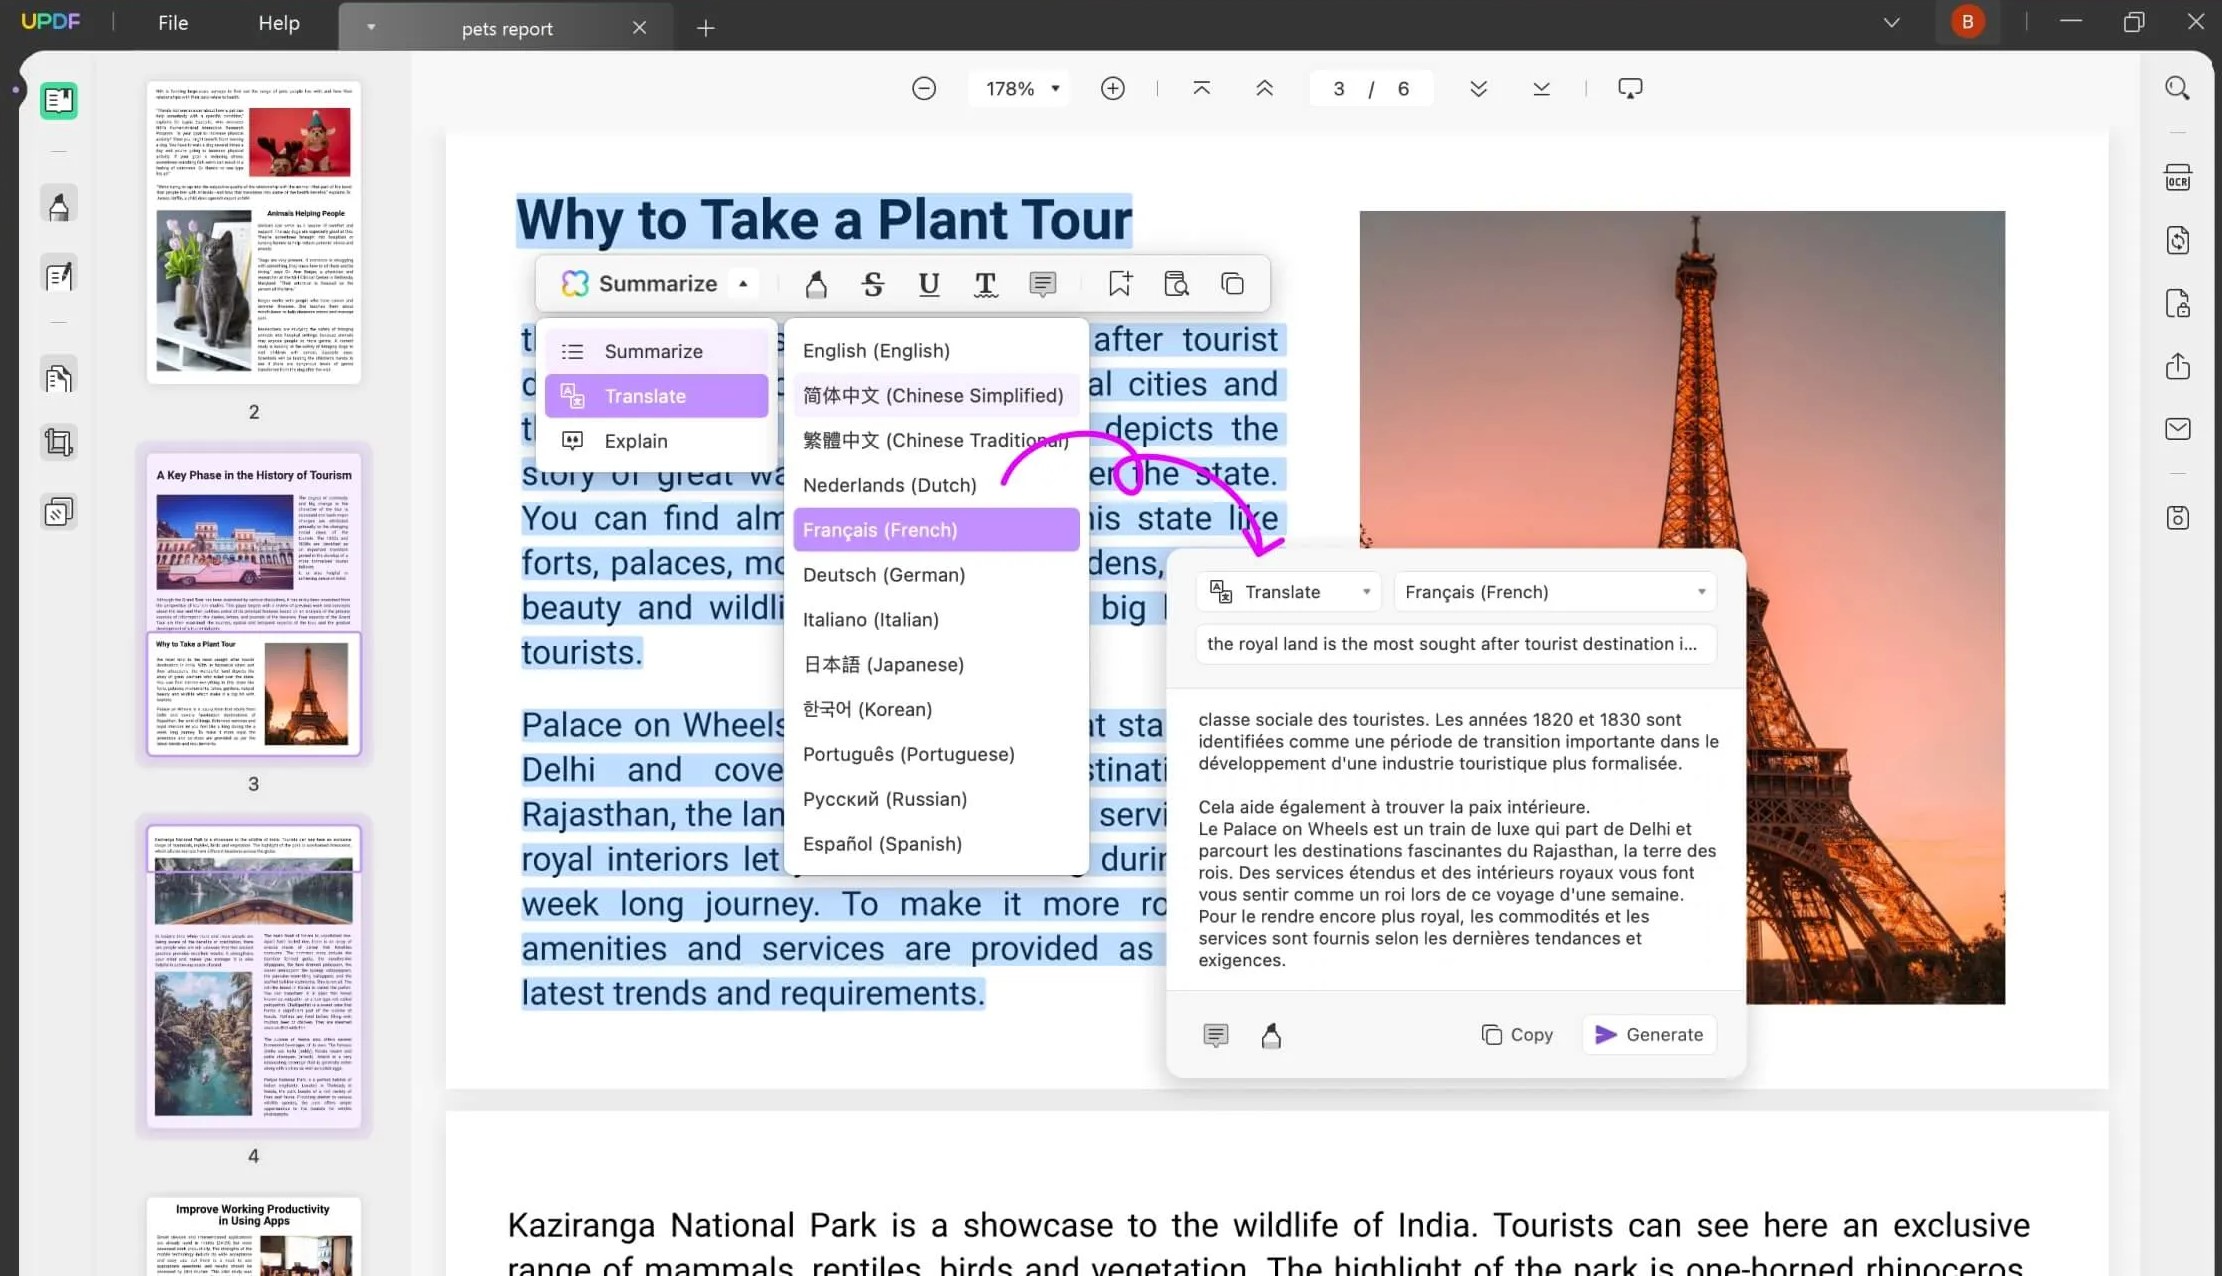Click the Save disk icon in right sidebar
Screen dimensions: 2222x1276
pos(2177,518)
